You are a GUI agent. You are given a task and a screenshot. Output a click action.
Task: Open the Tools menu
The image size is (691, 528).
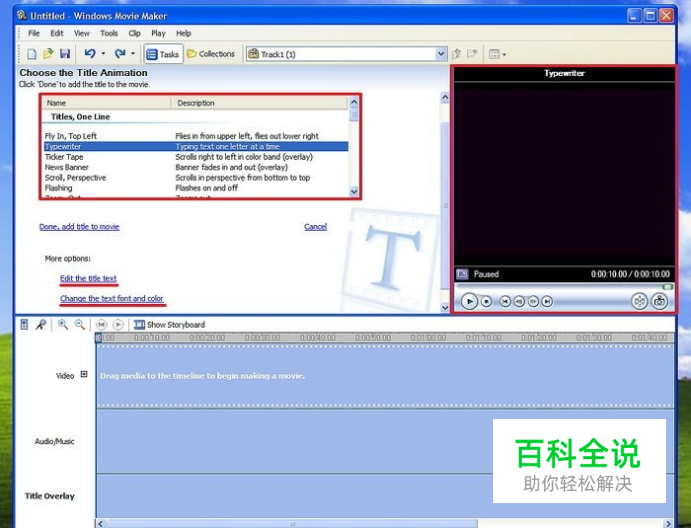(x=109, y=33)
